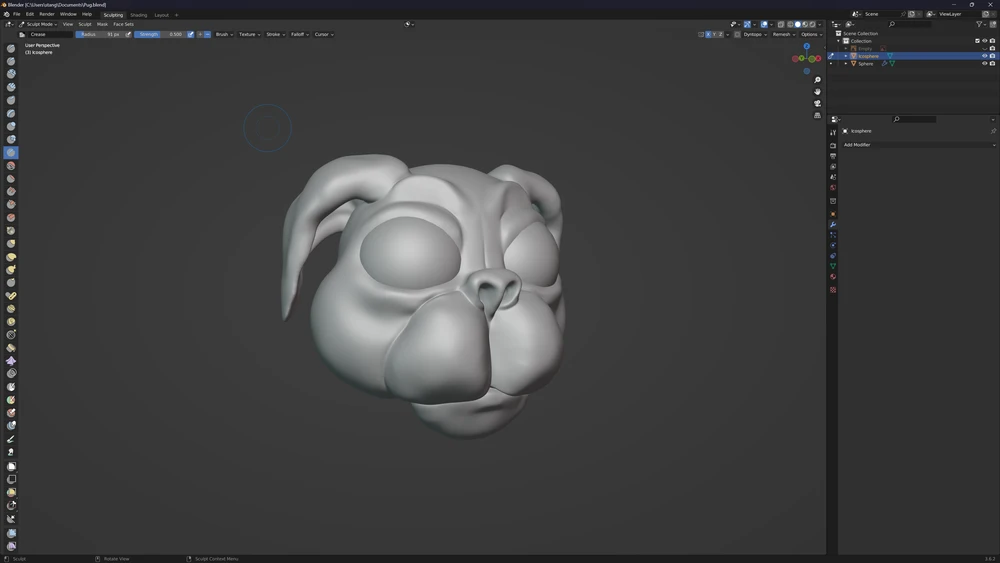Image resolution: width=1000 pixels, height=563 pixels.
Task: Enable the Dyntopo checkbox
Action: [x=738, y=34]
